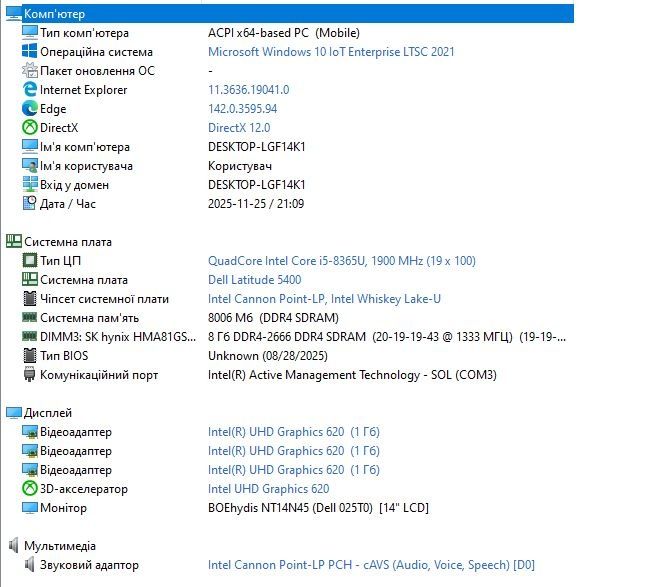The height and width of the screenshot is (587, 650).
Task: Select the Пакет оновлення ОС field label
Action: [x=97, y=71]
